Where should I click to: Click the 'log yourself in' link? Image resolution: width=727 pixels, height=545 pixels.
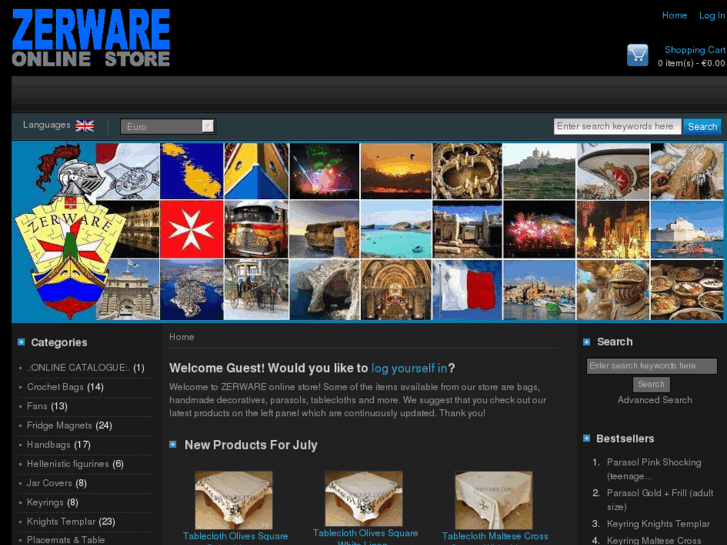pyautogui.click(x=409, y=368)
